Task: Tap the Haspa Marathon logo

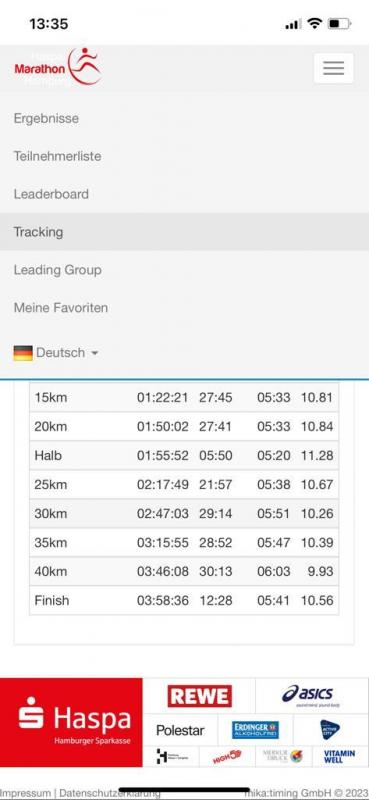Action: pos(58,67)
